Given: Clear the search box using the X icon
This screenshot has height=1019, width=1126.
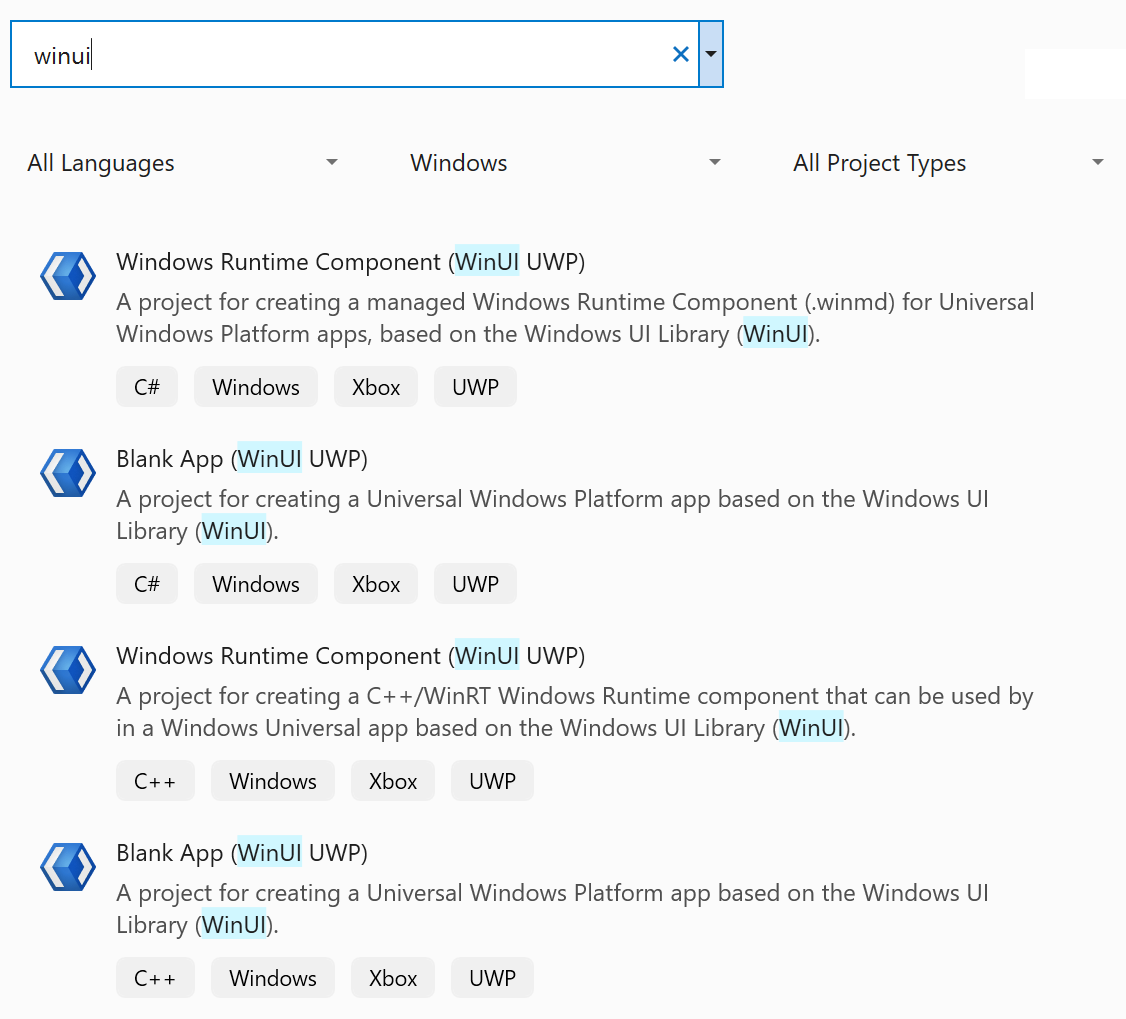Looking at the screenshot, I should [x=681, y=54].
